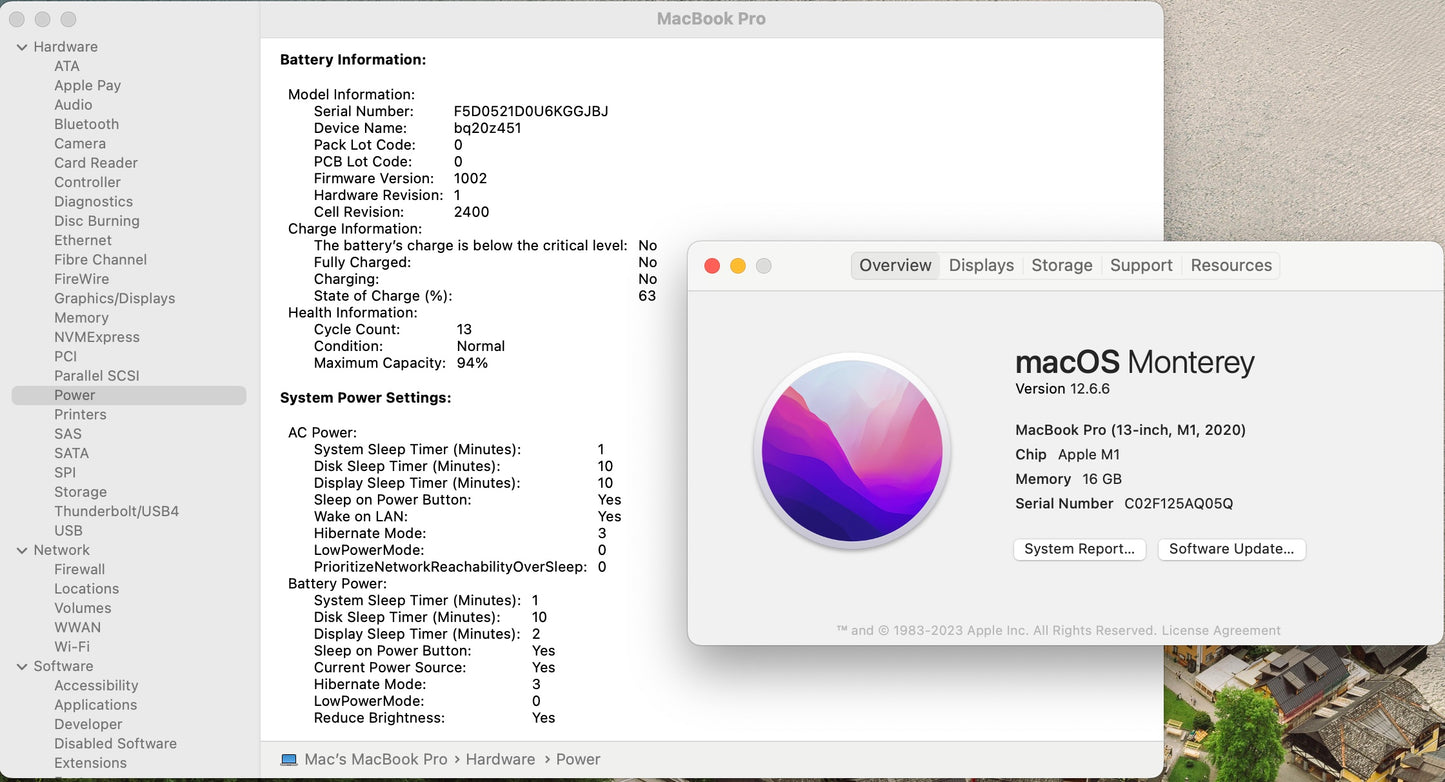
Task: Select Apple Pay in the sidebar
Action: 88,86
